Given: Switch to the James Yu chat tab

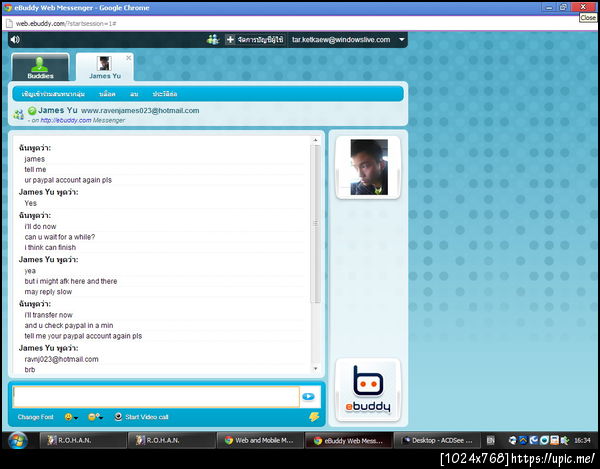Looking at the screenshot, I should coord(104,67).
